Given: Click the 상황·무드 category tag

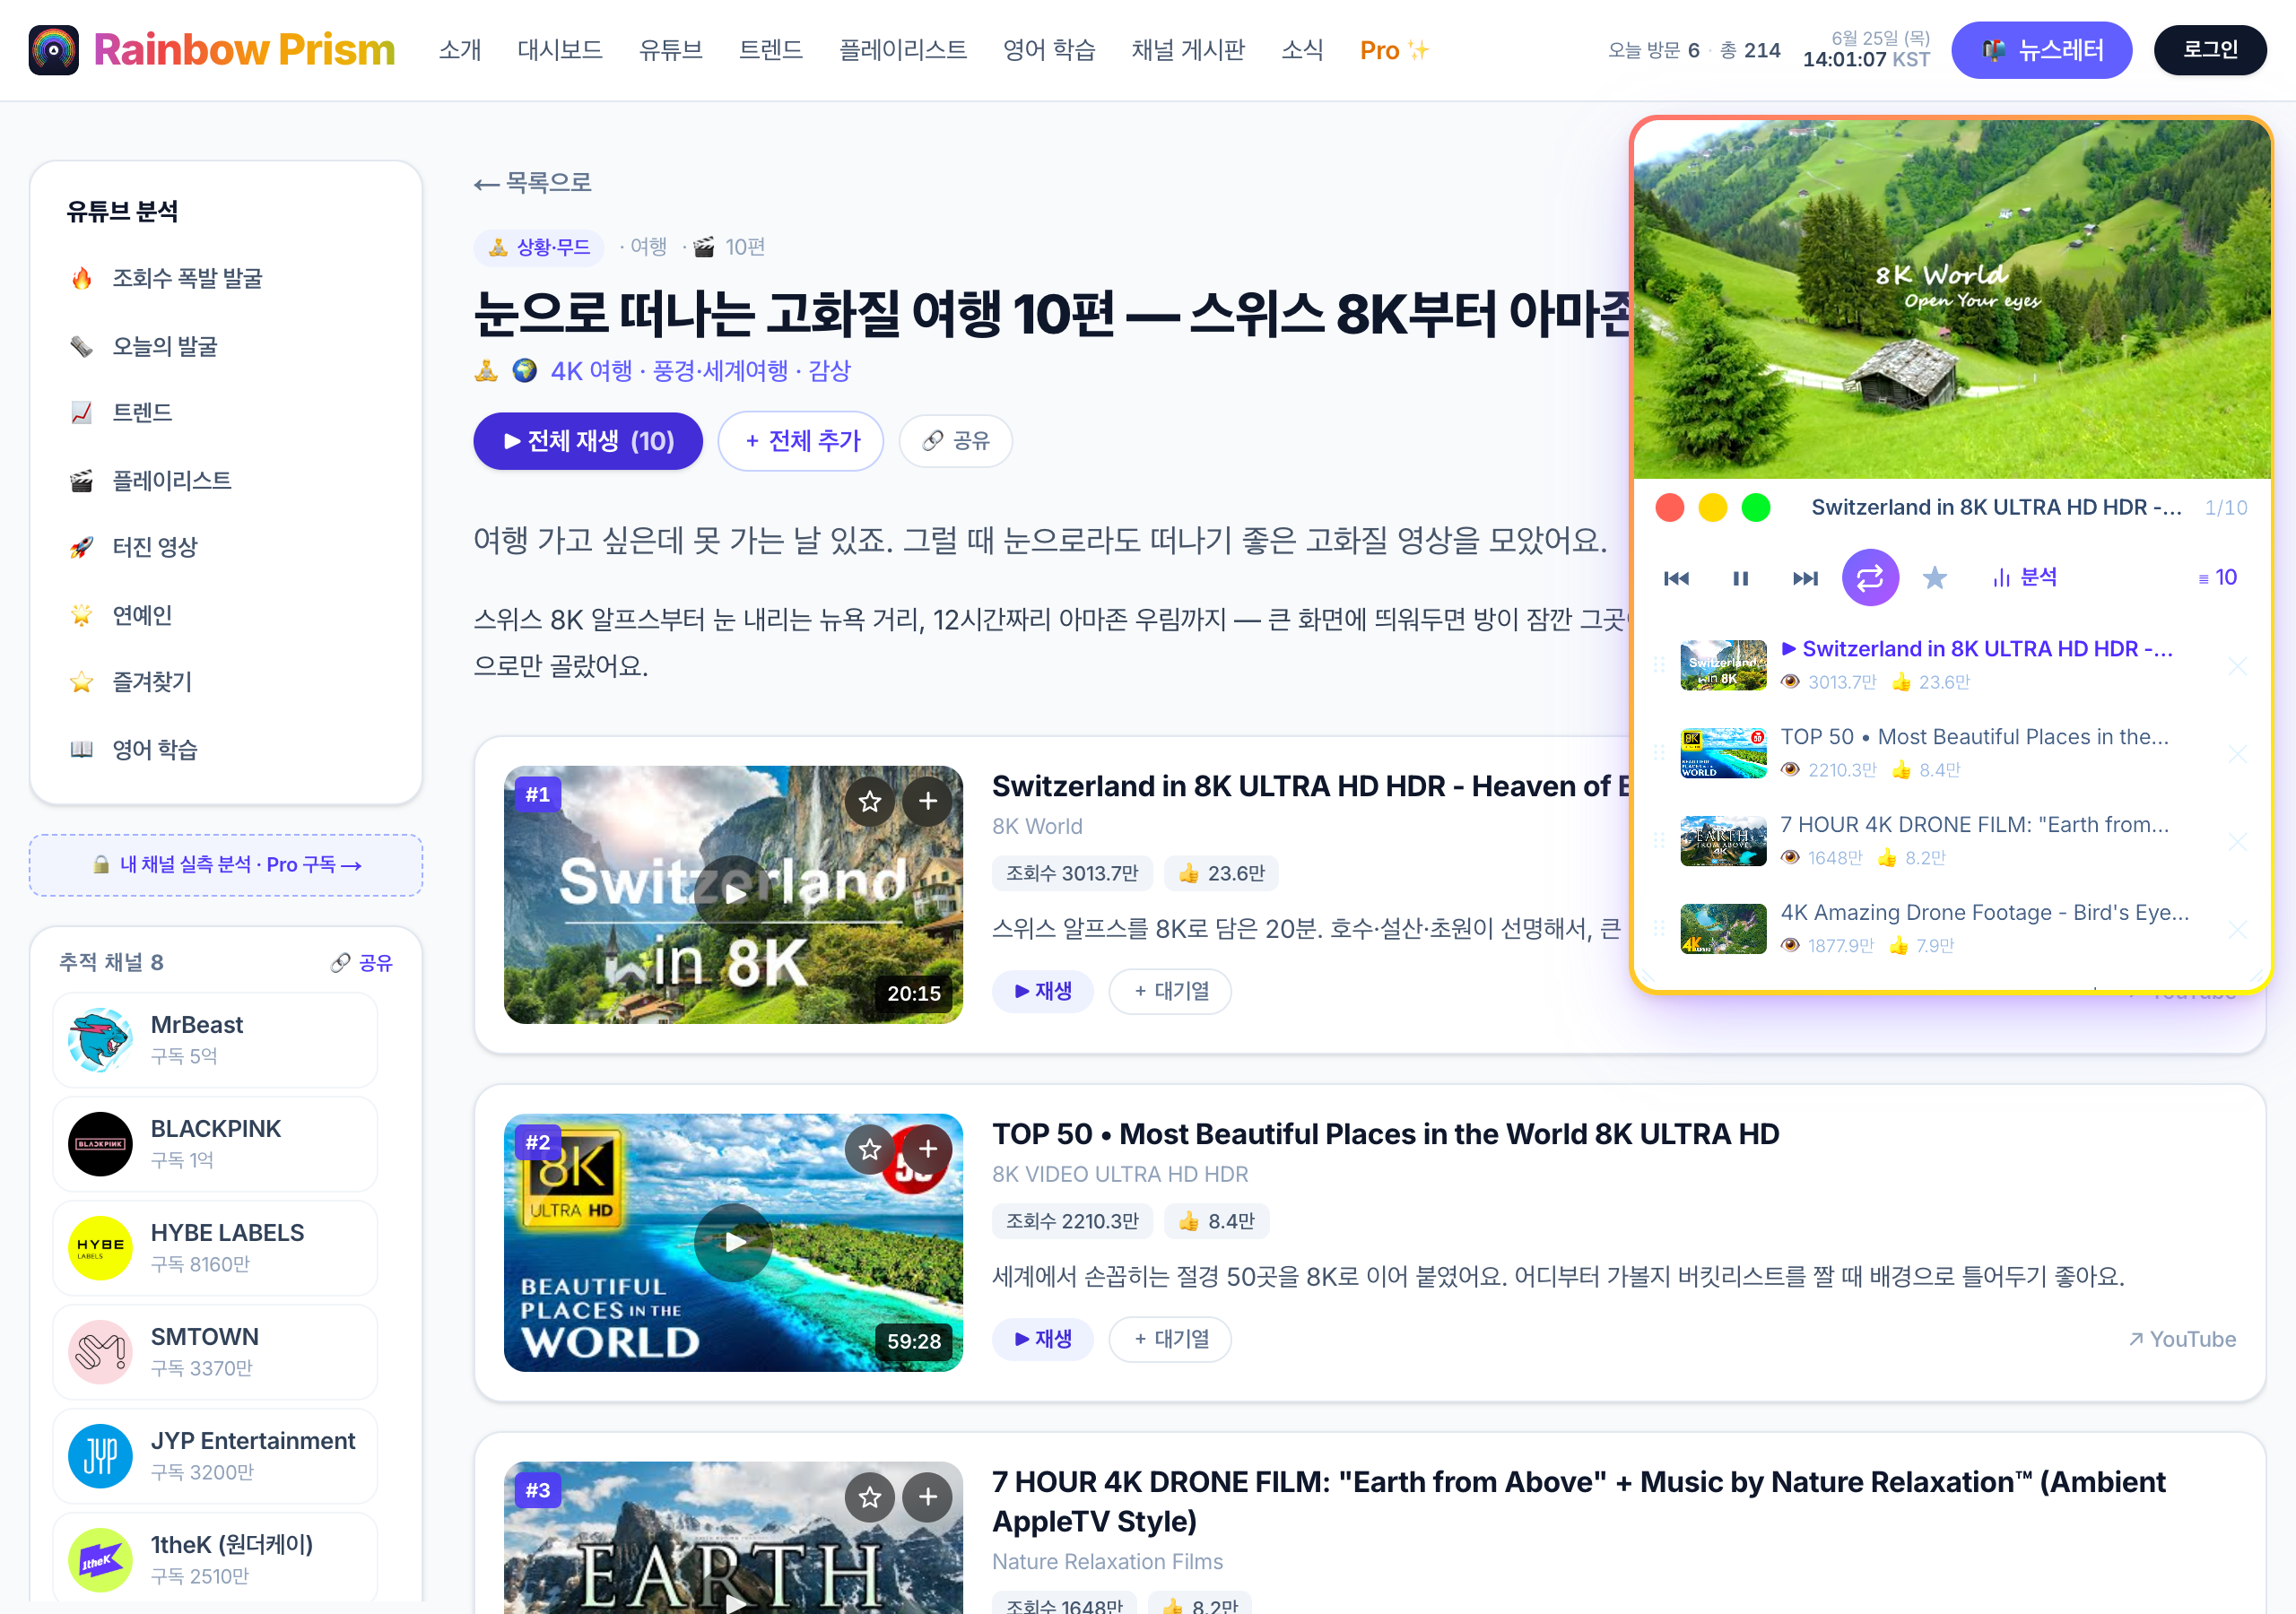Looking at the screenshot, I should coord(539,247).
